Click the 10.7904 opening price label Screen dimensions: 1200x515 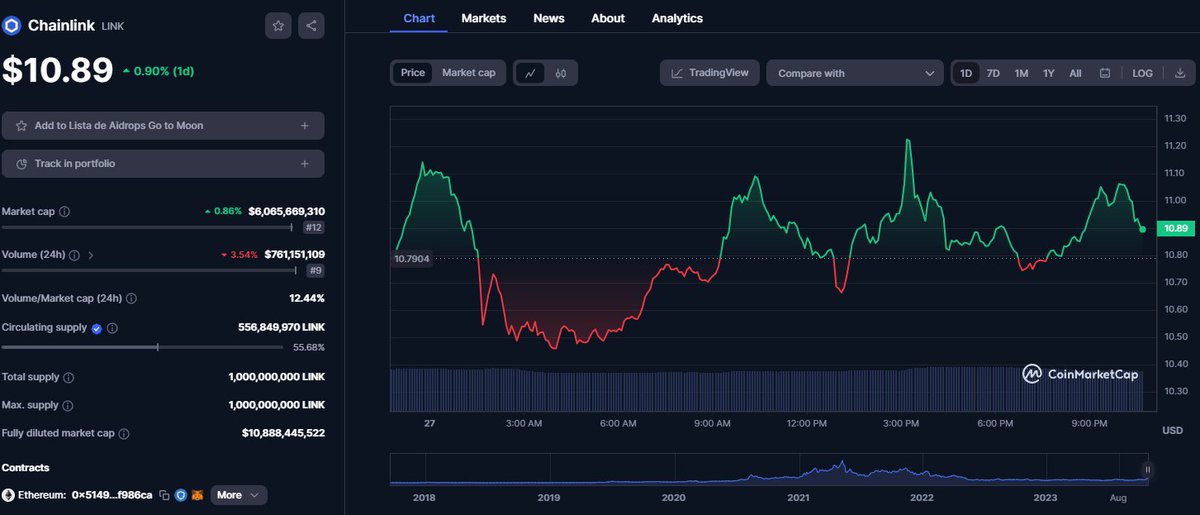click(411, 258)
